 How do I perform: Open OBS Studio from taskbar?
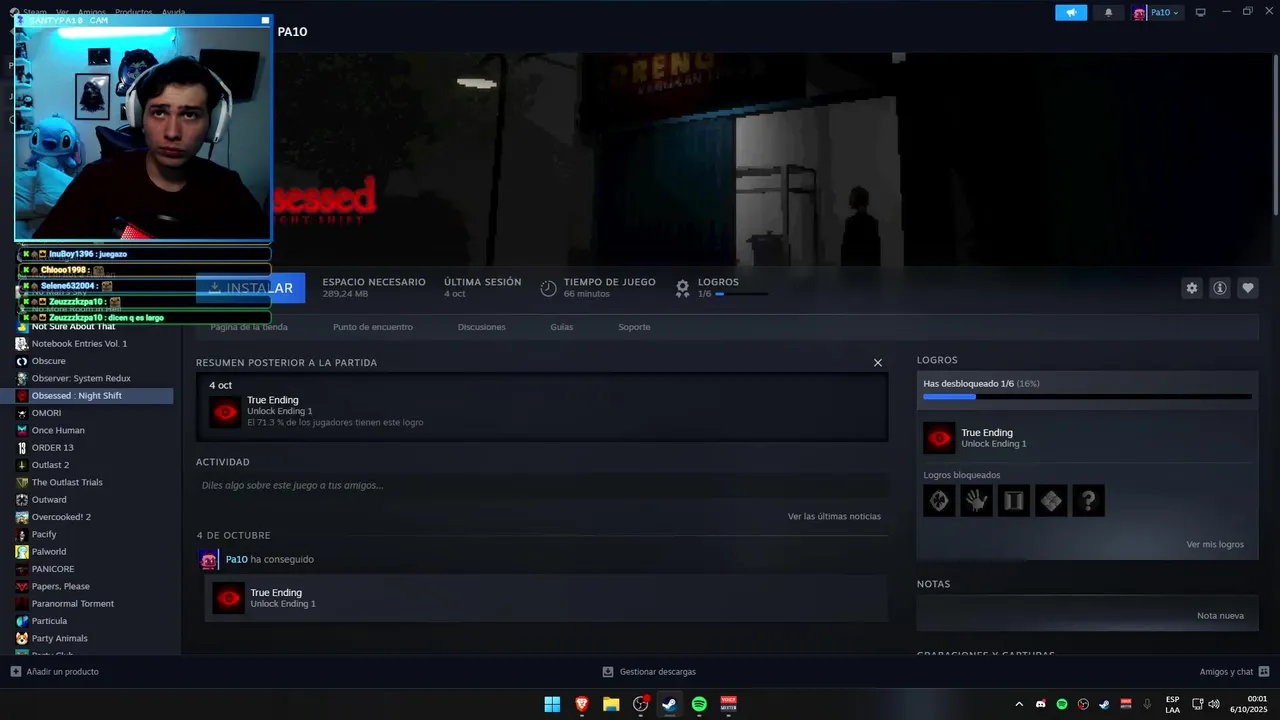[x=641, y=704]
